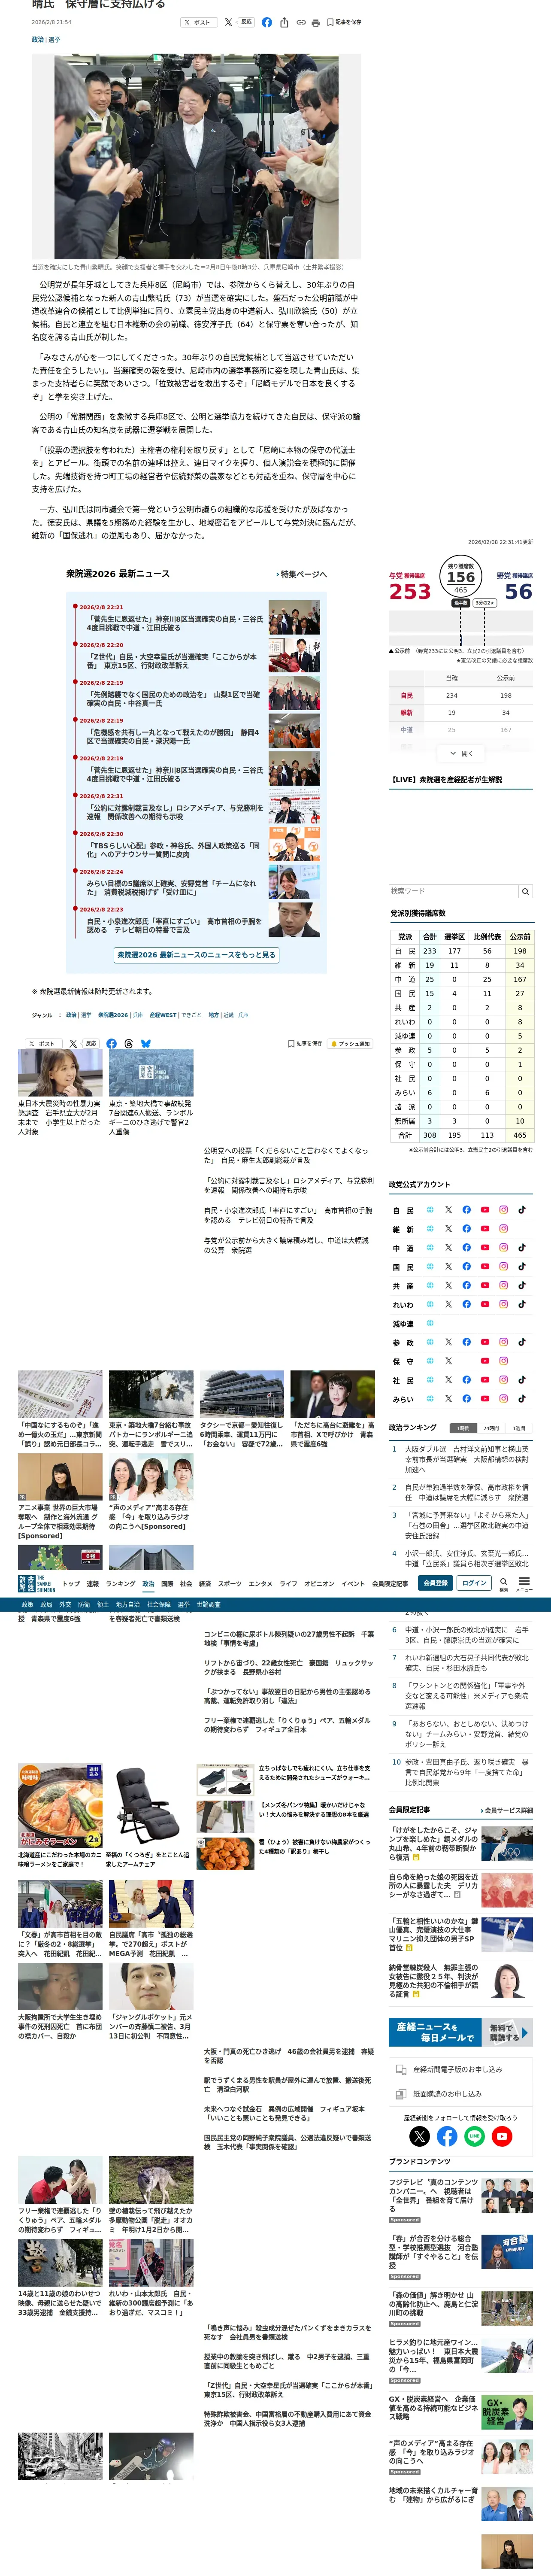Open the 維新 party Instagram account

pyautogui.click(x=503, y=1229)
